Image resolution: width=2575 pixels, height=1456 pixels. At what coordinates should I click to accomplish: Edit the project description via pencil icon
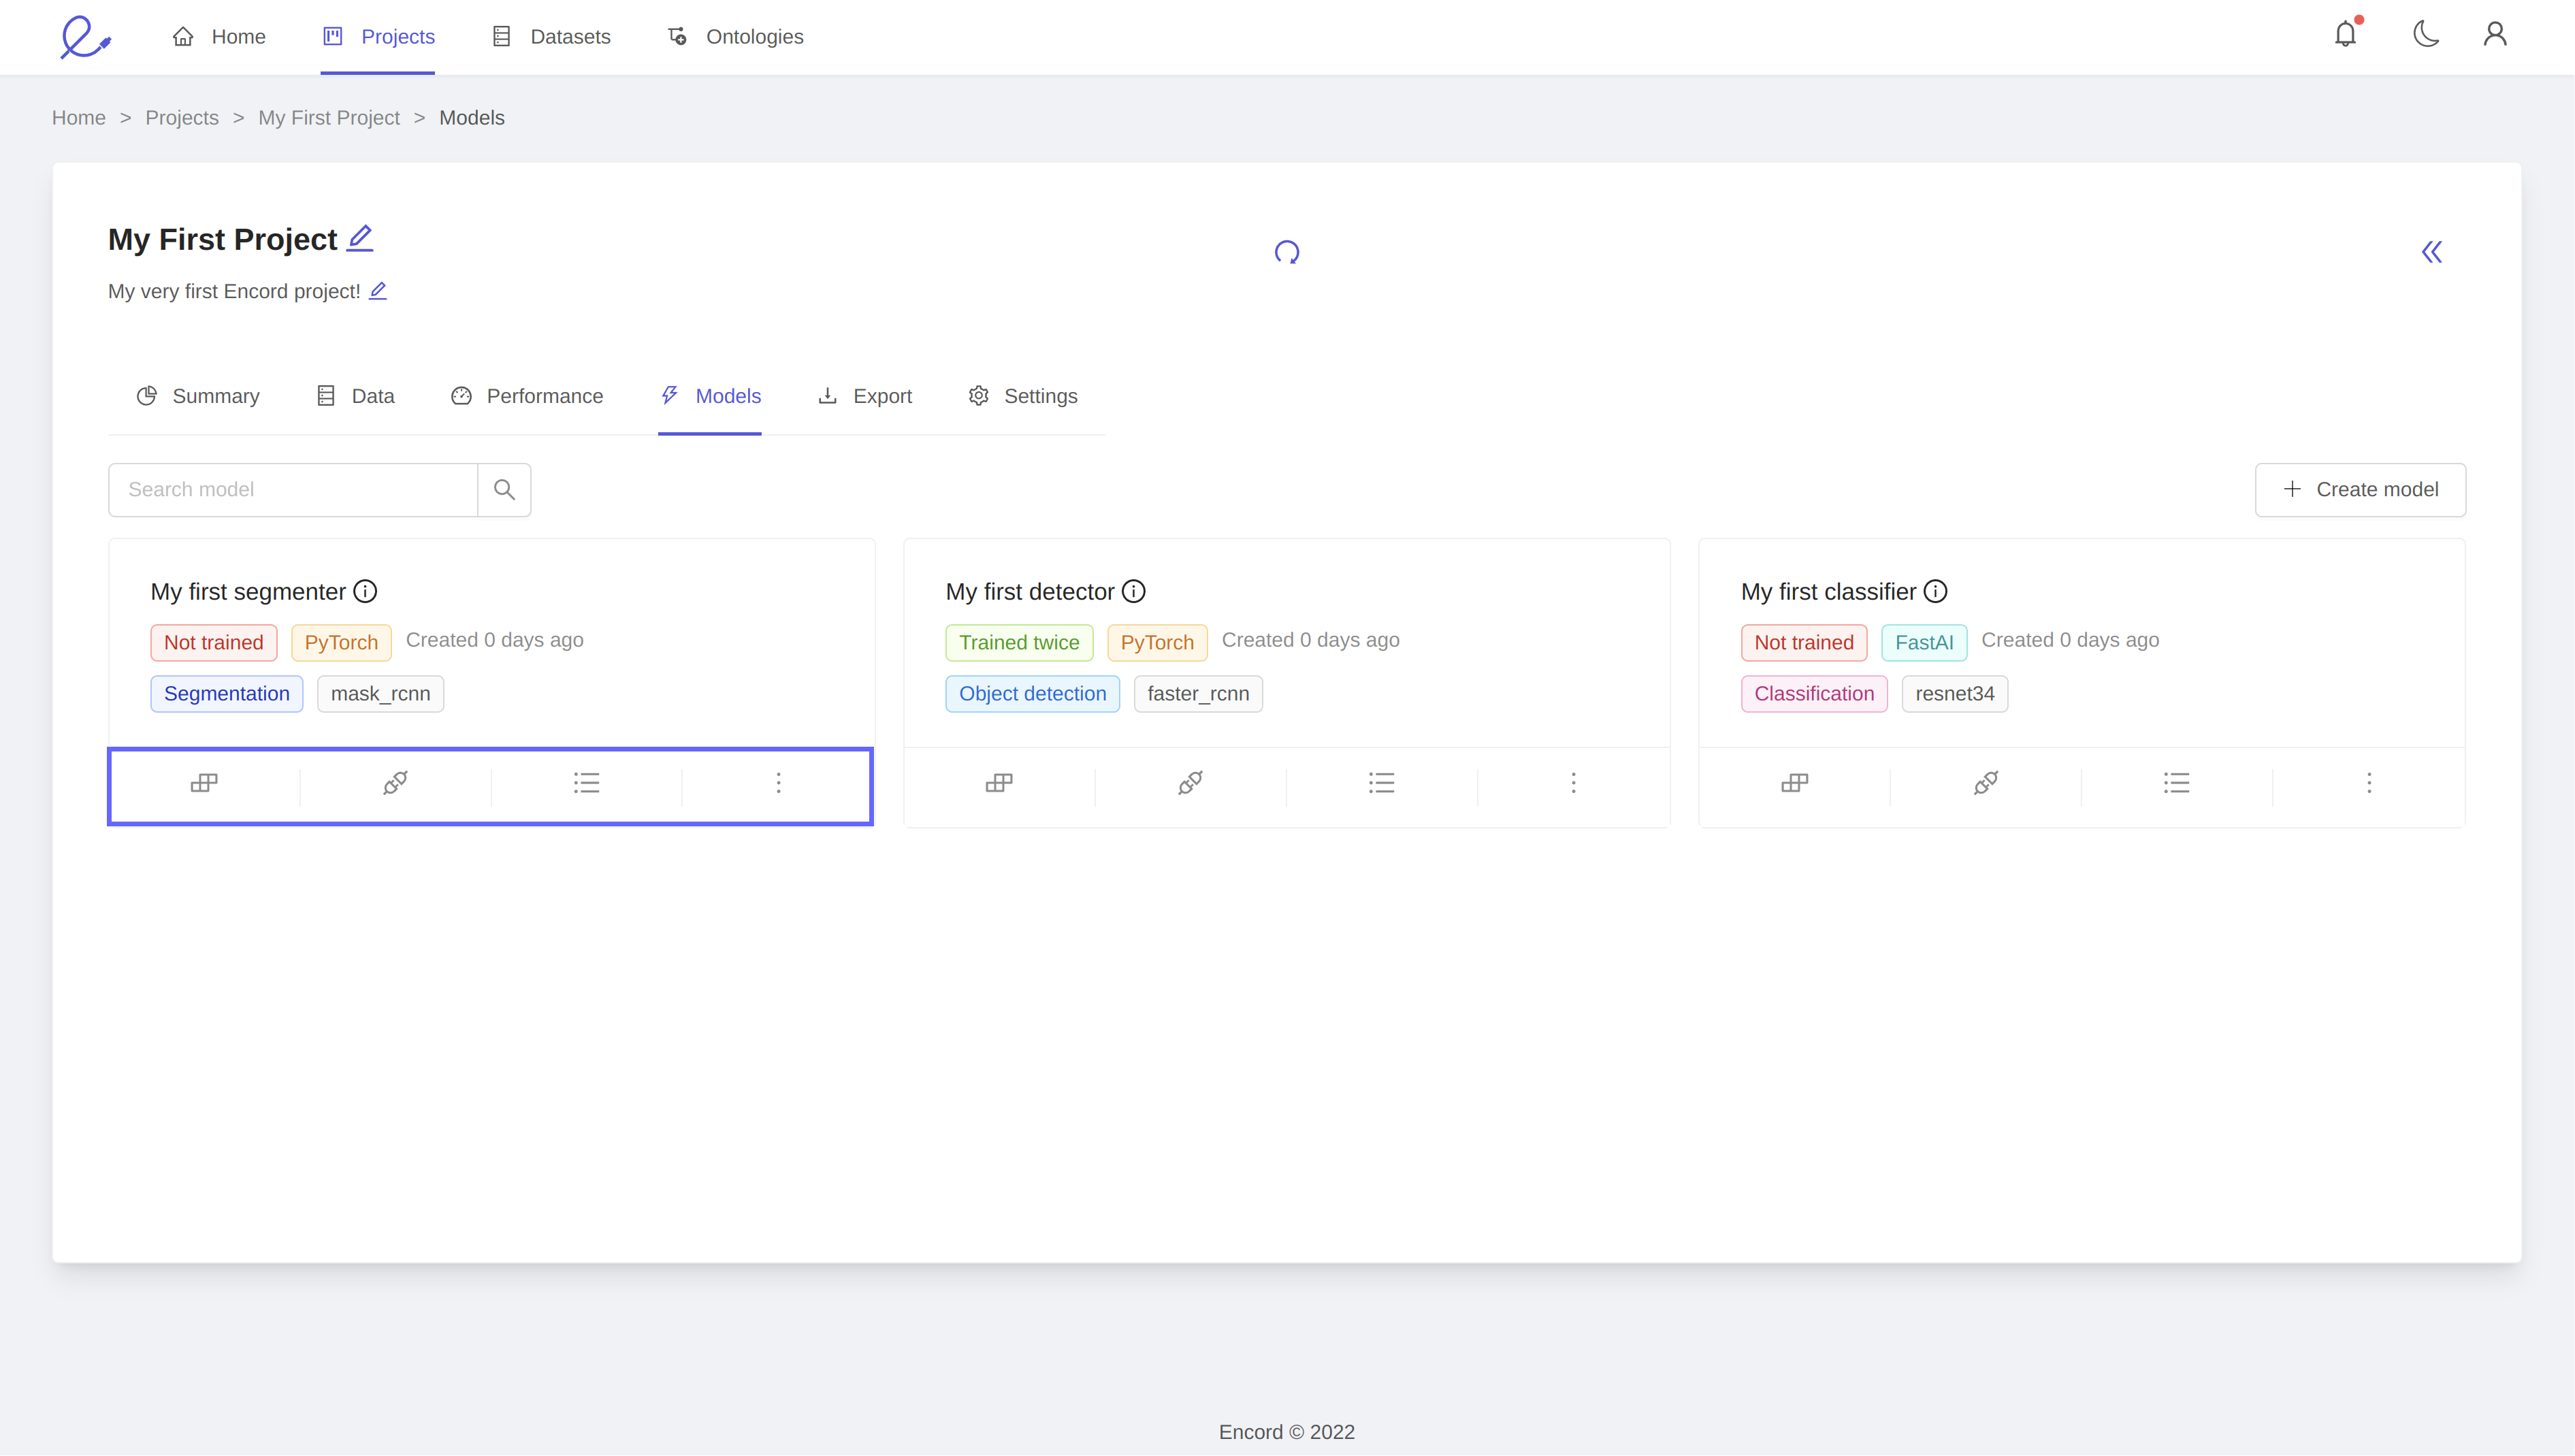pos(378,291)
